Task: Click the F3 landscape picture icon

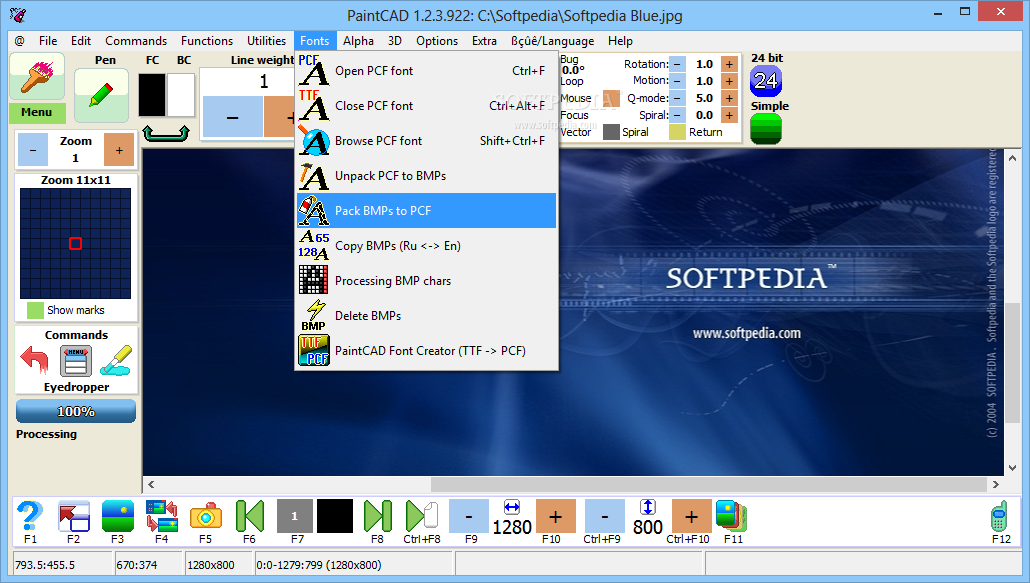Action: 118,516
